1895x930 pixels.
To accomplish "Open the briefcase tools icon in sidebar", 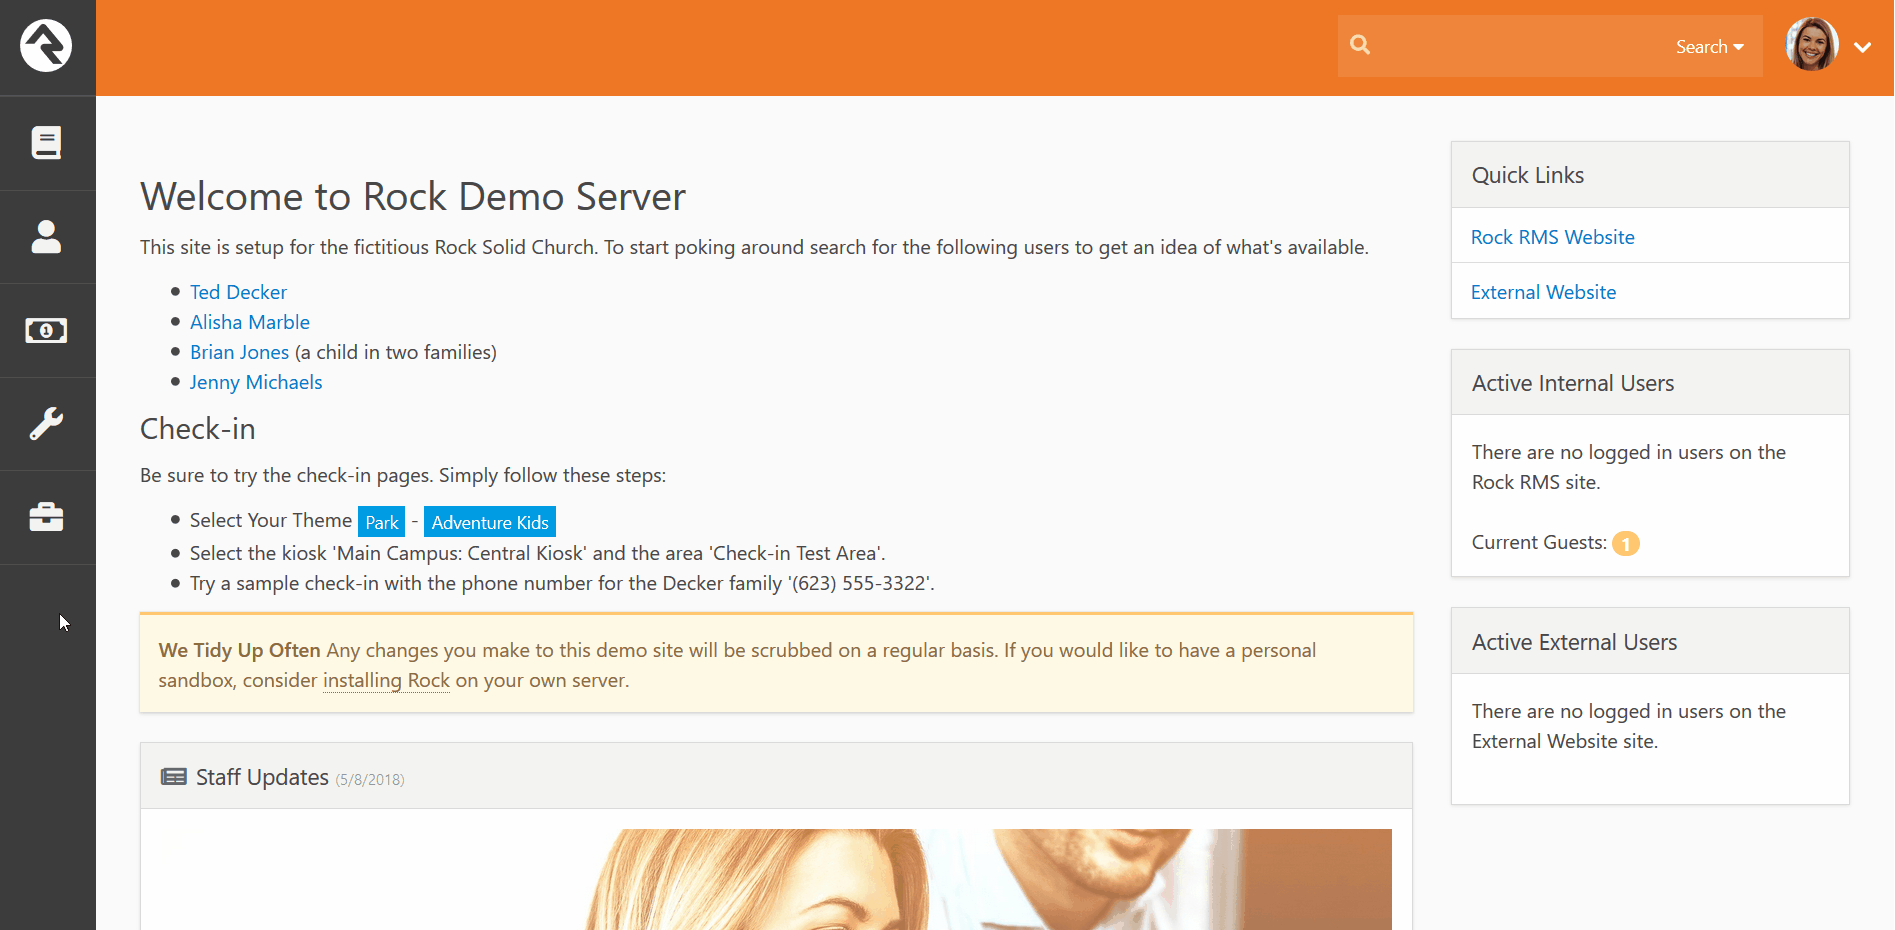I will [46, 517].
